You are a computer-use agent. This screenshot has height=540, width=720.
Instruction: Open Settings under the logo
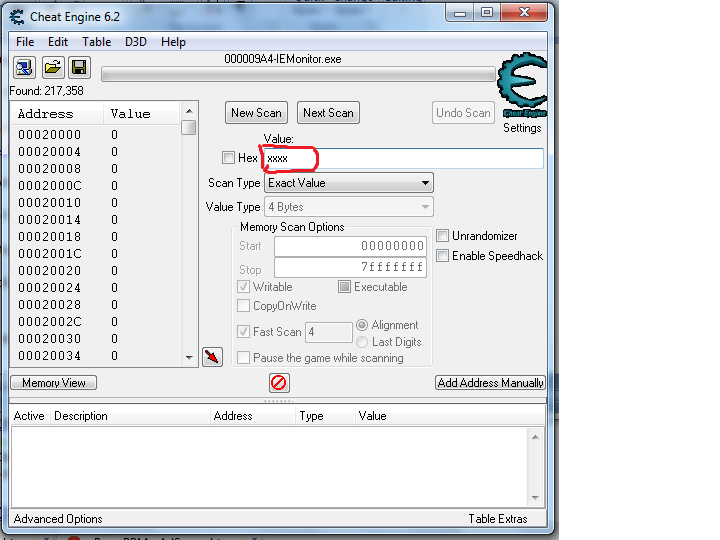coord(522,128)
